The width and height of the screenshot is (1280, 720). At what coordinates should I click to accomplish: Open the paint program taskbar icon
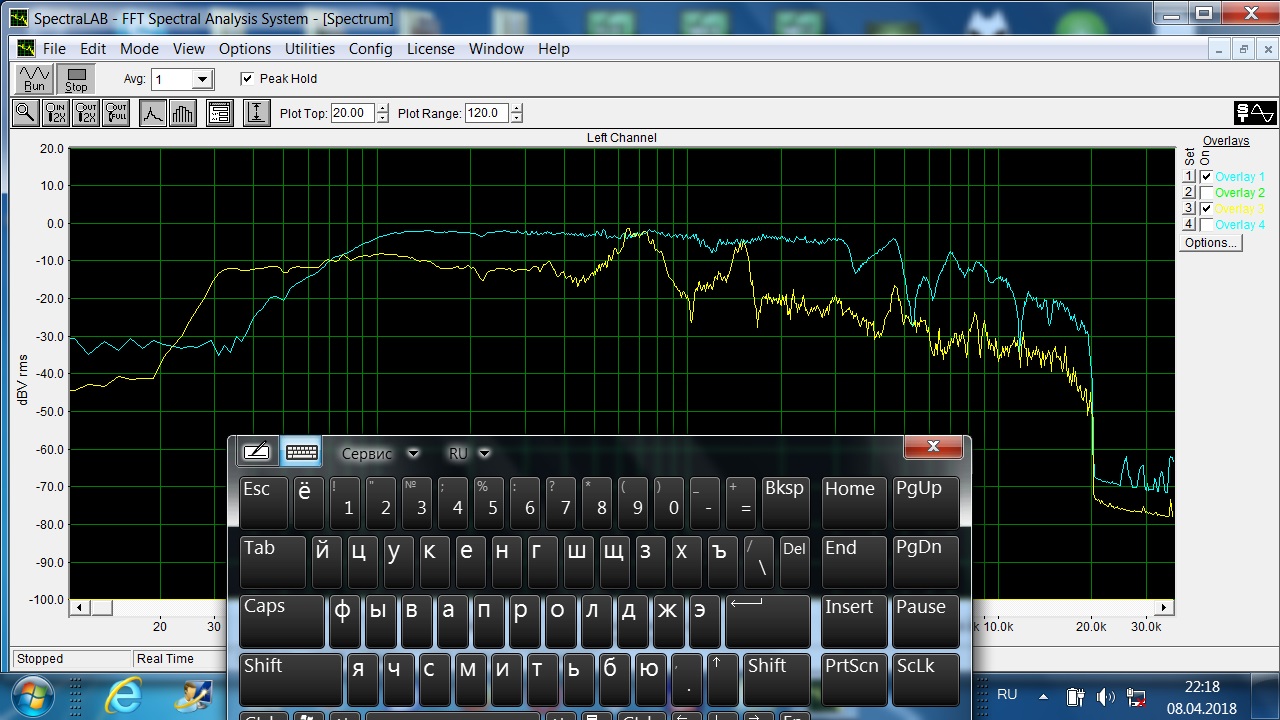[191, 697]
